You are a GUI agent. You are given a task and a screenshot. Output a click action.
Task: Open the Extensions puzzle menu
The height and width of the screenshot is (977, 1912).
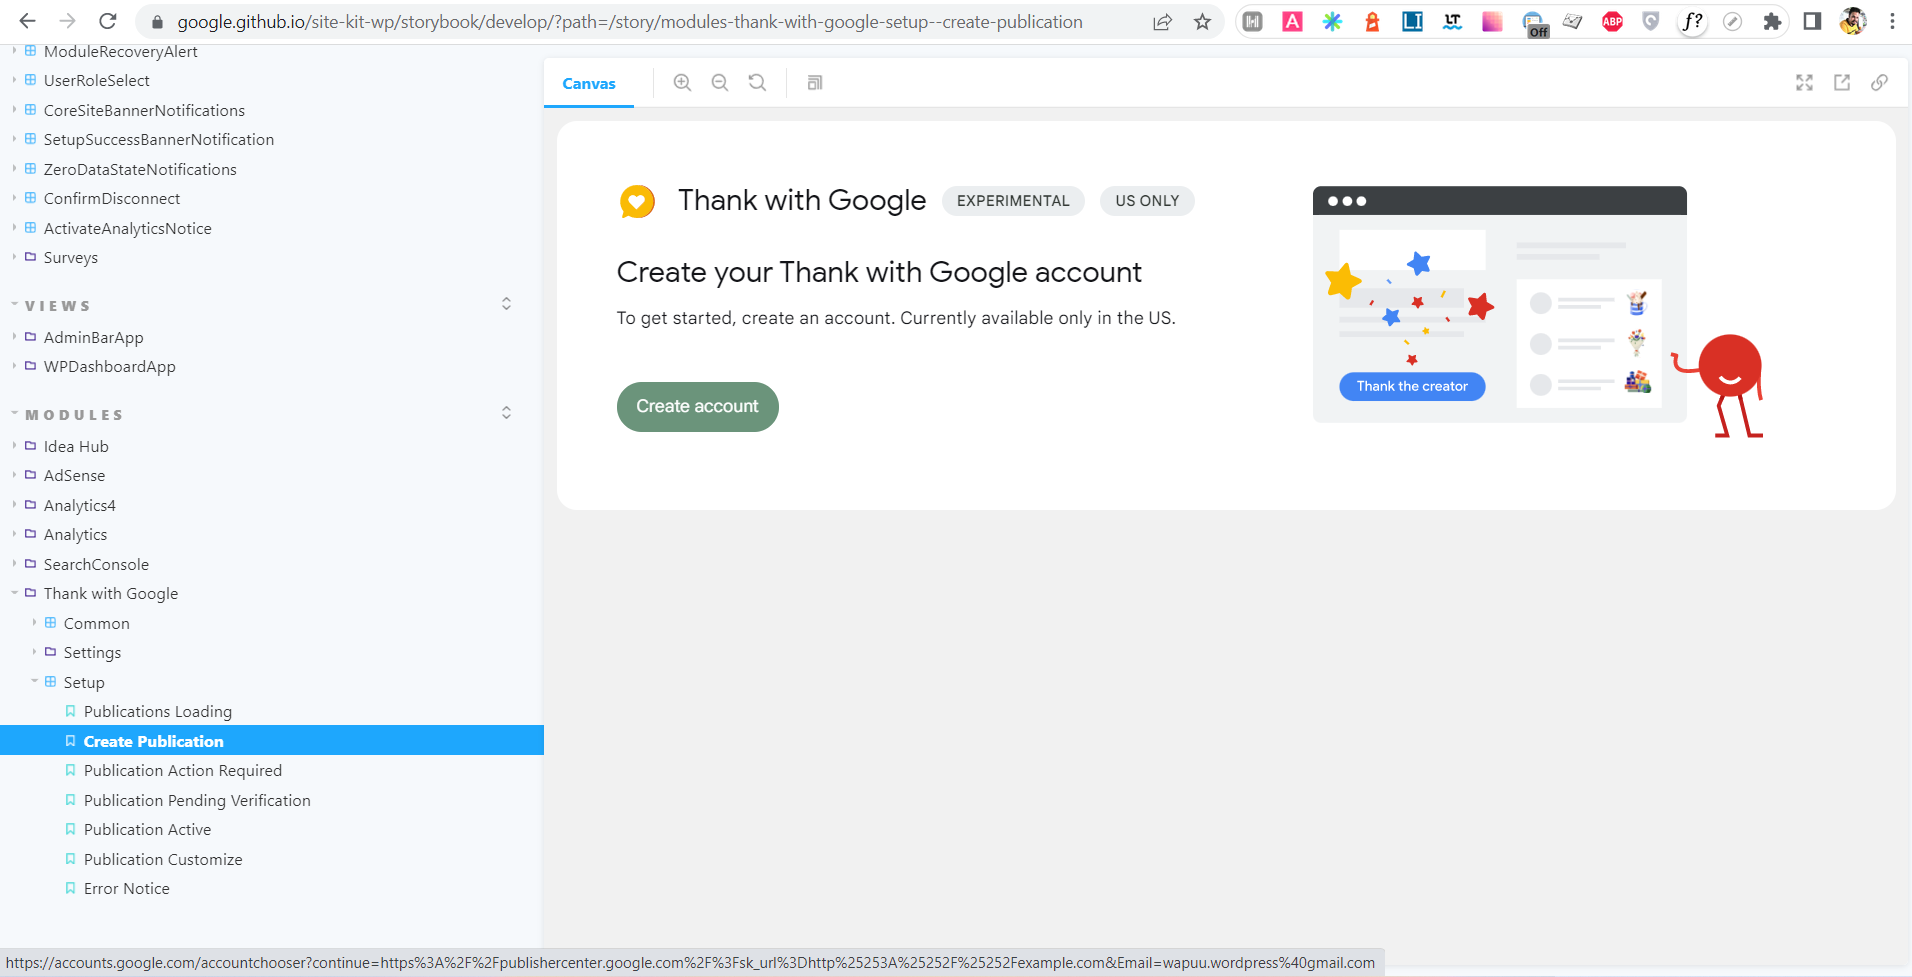tap(1772, 22)
